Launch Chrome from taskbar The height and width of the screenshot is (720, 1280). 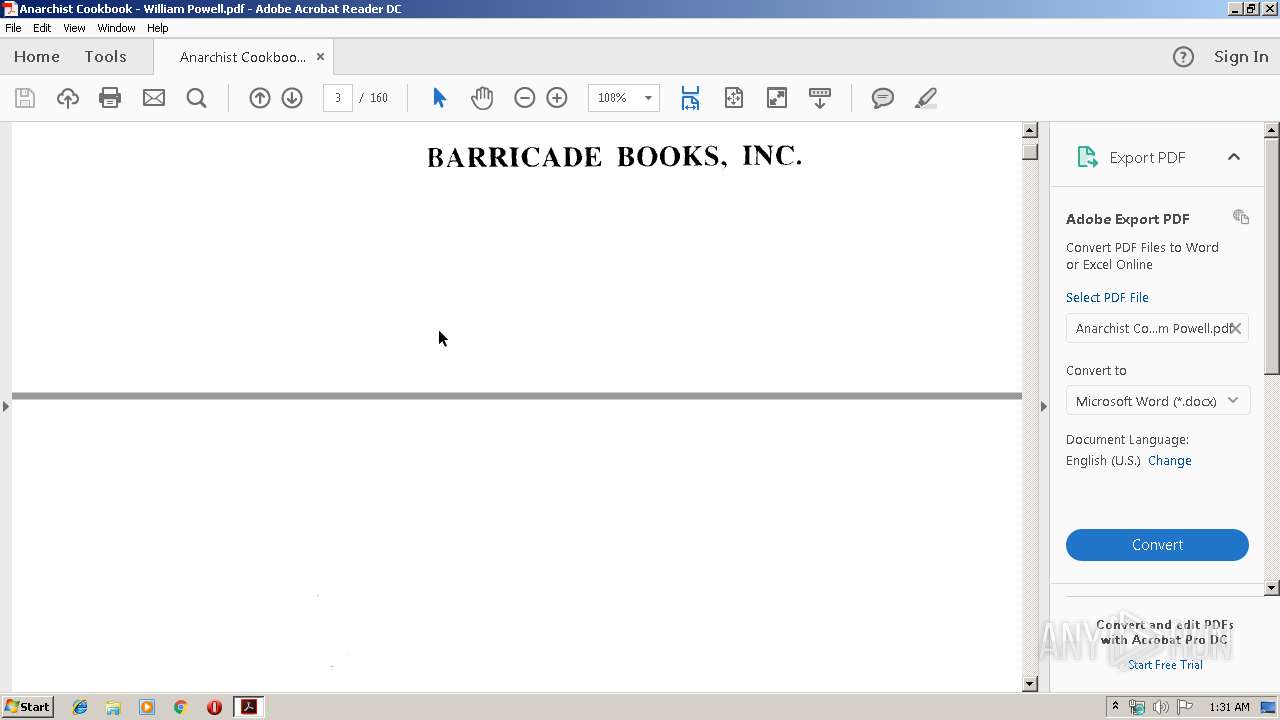point(180,707)
